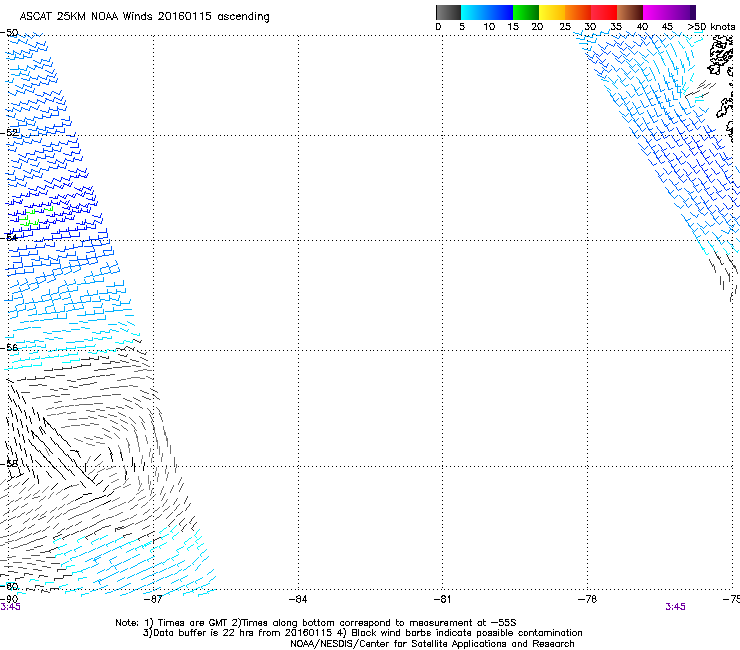Select the brown 35-40 knots color segment

coord(630,12)
